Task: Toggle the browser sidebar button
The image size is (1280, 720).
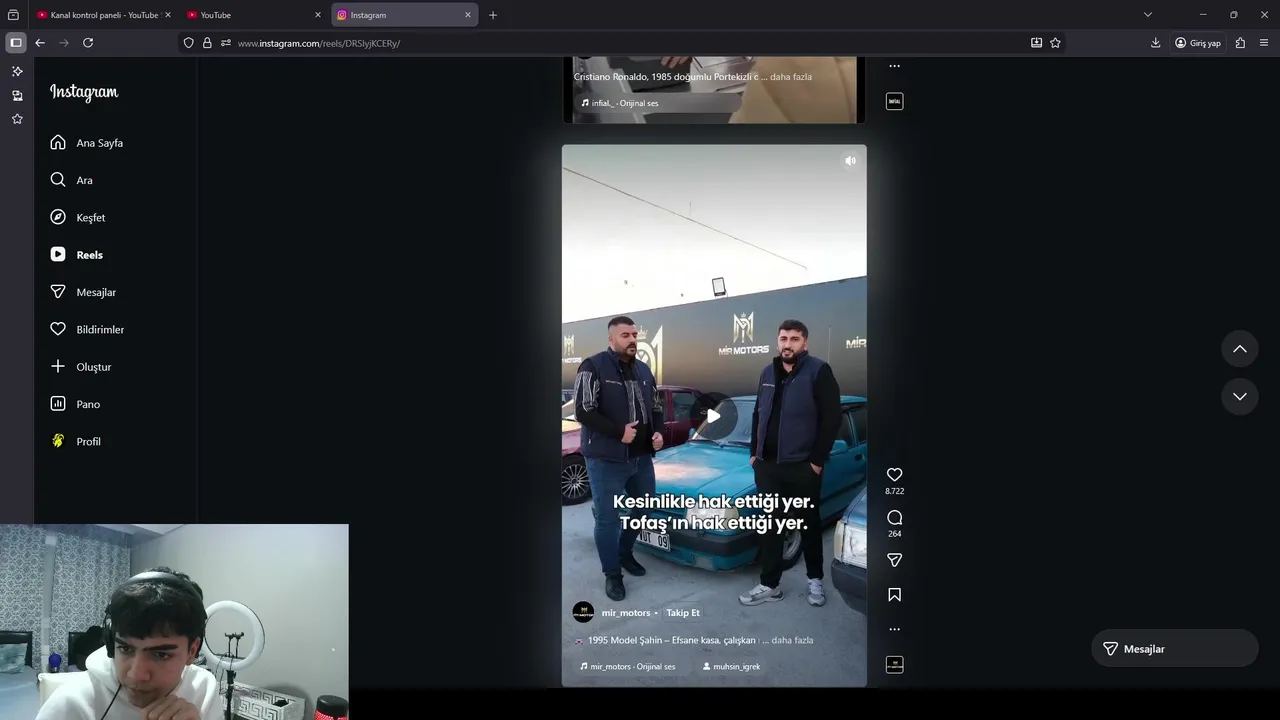Action: [x=15, y=43]
